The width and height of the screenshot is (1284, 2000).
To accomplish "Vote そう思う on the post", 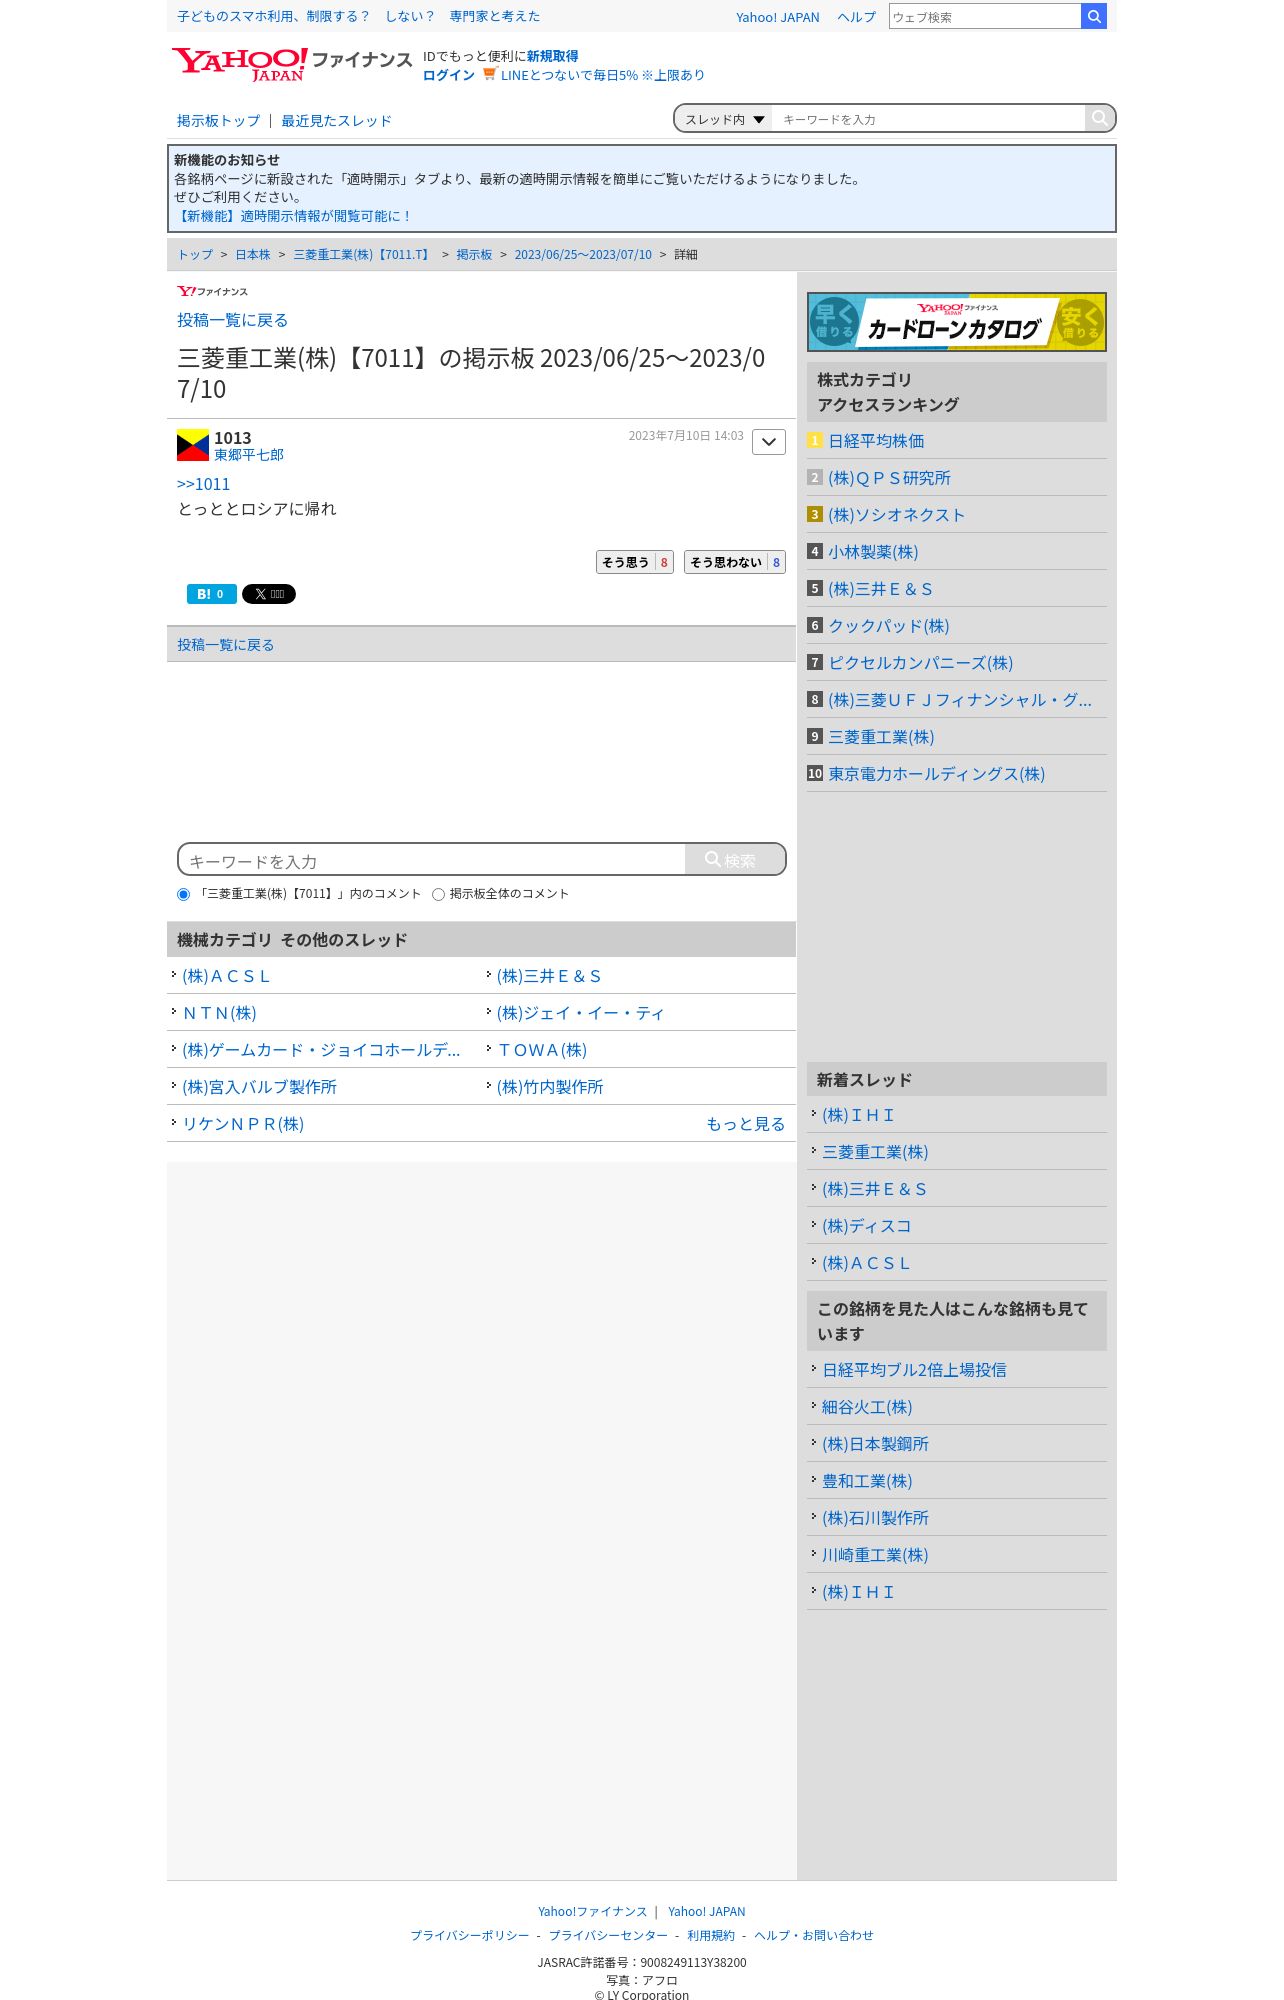I will (635, 562).
